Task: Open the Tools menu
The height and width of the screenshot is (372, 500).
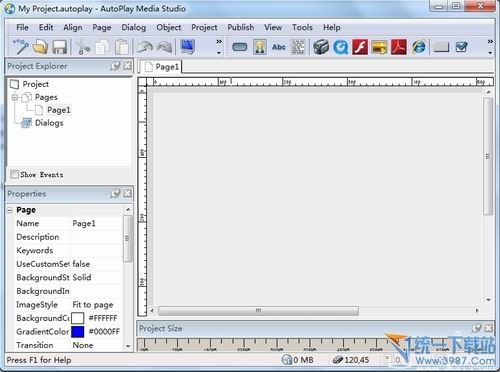Action: point(302,27)
